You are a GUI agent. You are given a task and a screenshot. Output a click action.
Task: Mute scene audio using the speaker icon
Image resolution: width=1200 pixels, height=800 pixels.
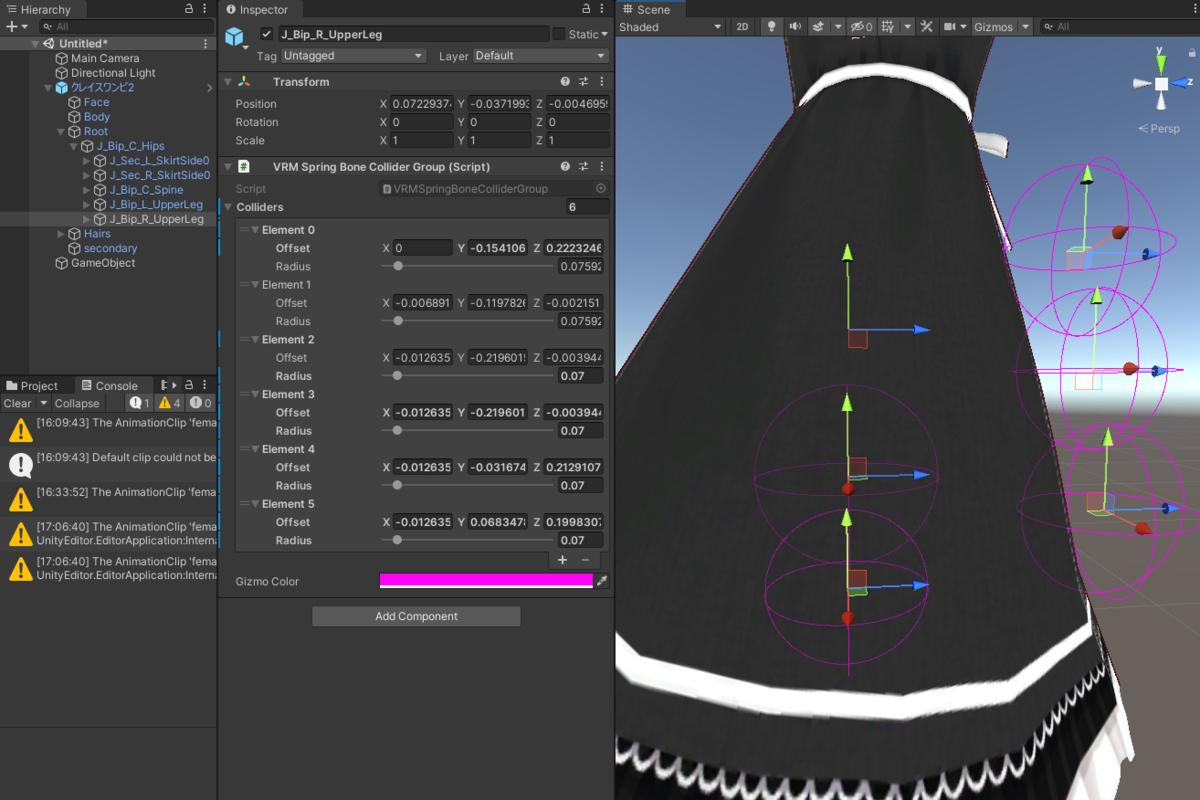point(796,26)
